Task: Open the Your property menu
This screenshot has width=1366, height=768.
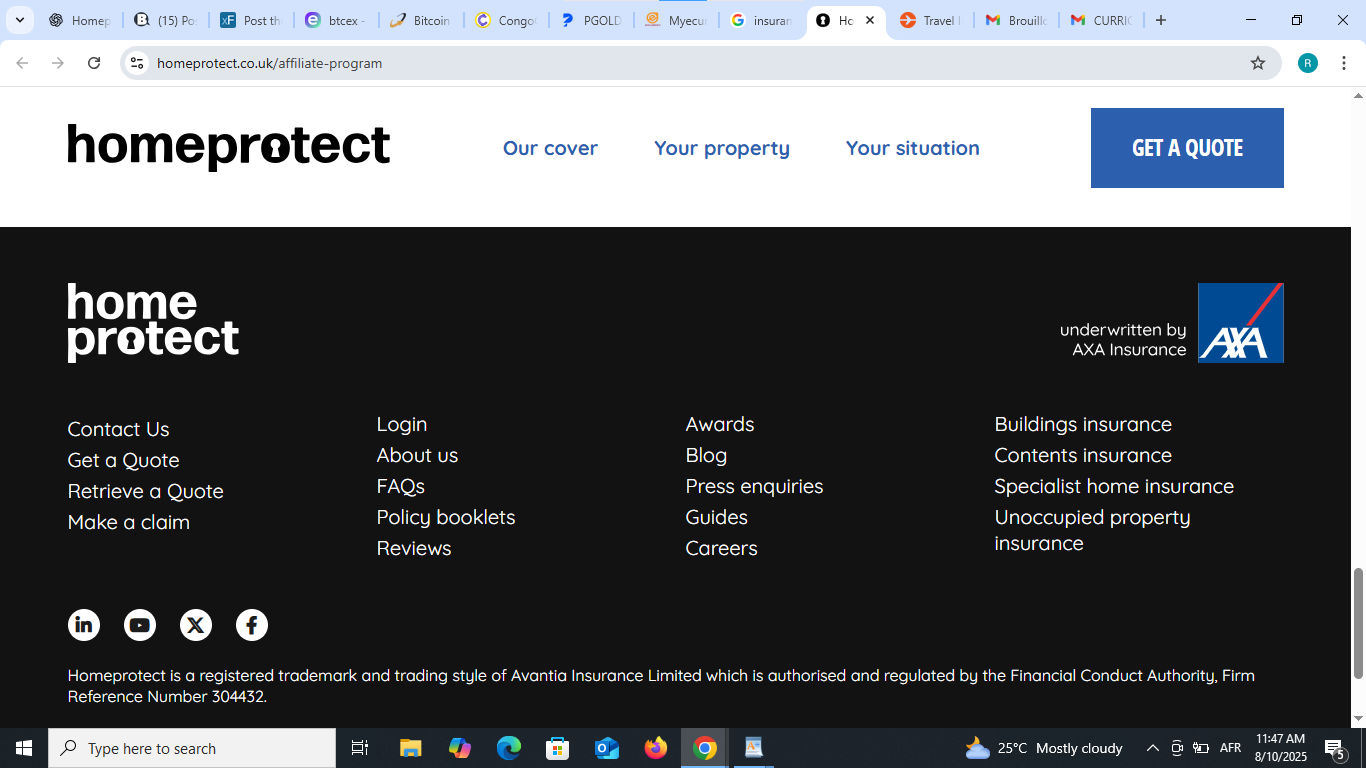Action: tap(722, 148)
